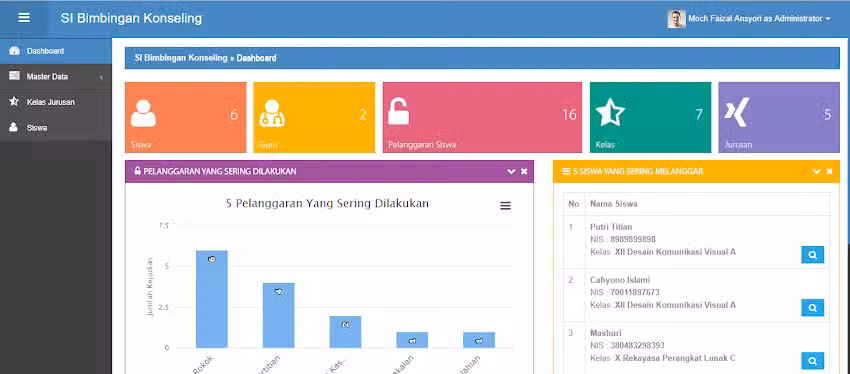Open the Kelas Jurusan sidebar item
Viewport: 850px width, 374px height.
56,102
